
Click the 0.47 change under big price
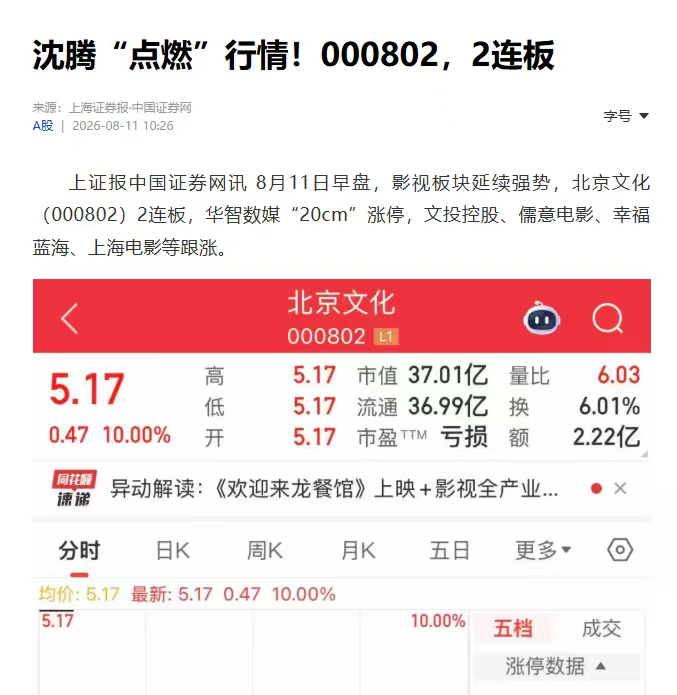68,435
